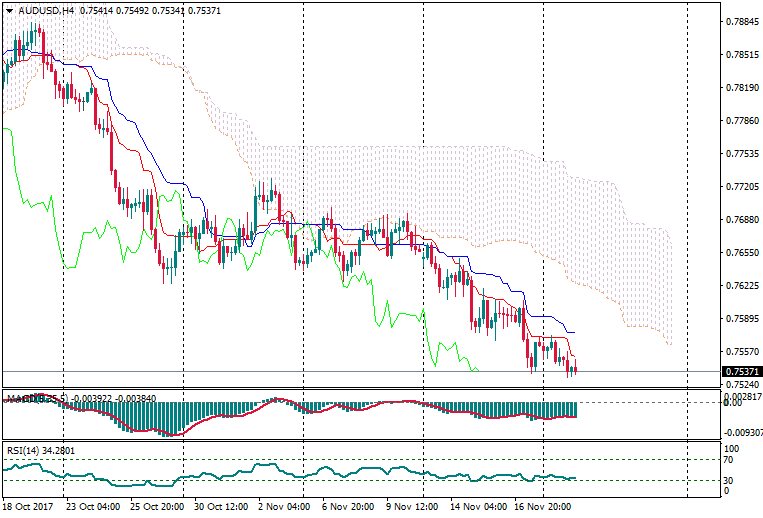Screen dimensions: 763x518
Task: Select the 18 Oct 2017 date label
Action: [28, 507]
